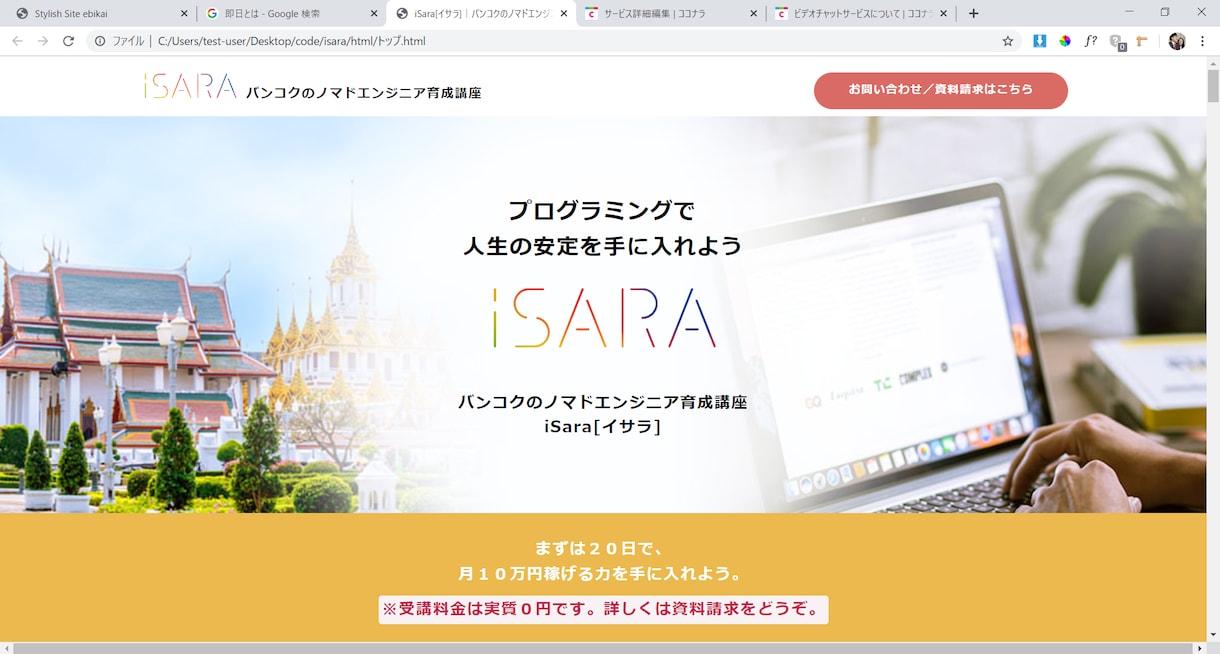Click heading プログラミングで

(601, 210)
